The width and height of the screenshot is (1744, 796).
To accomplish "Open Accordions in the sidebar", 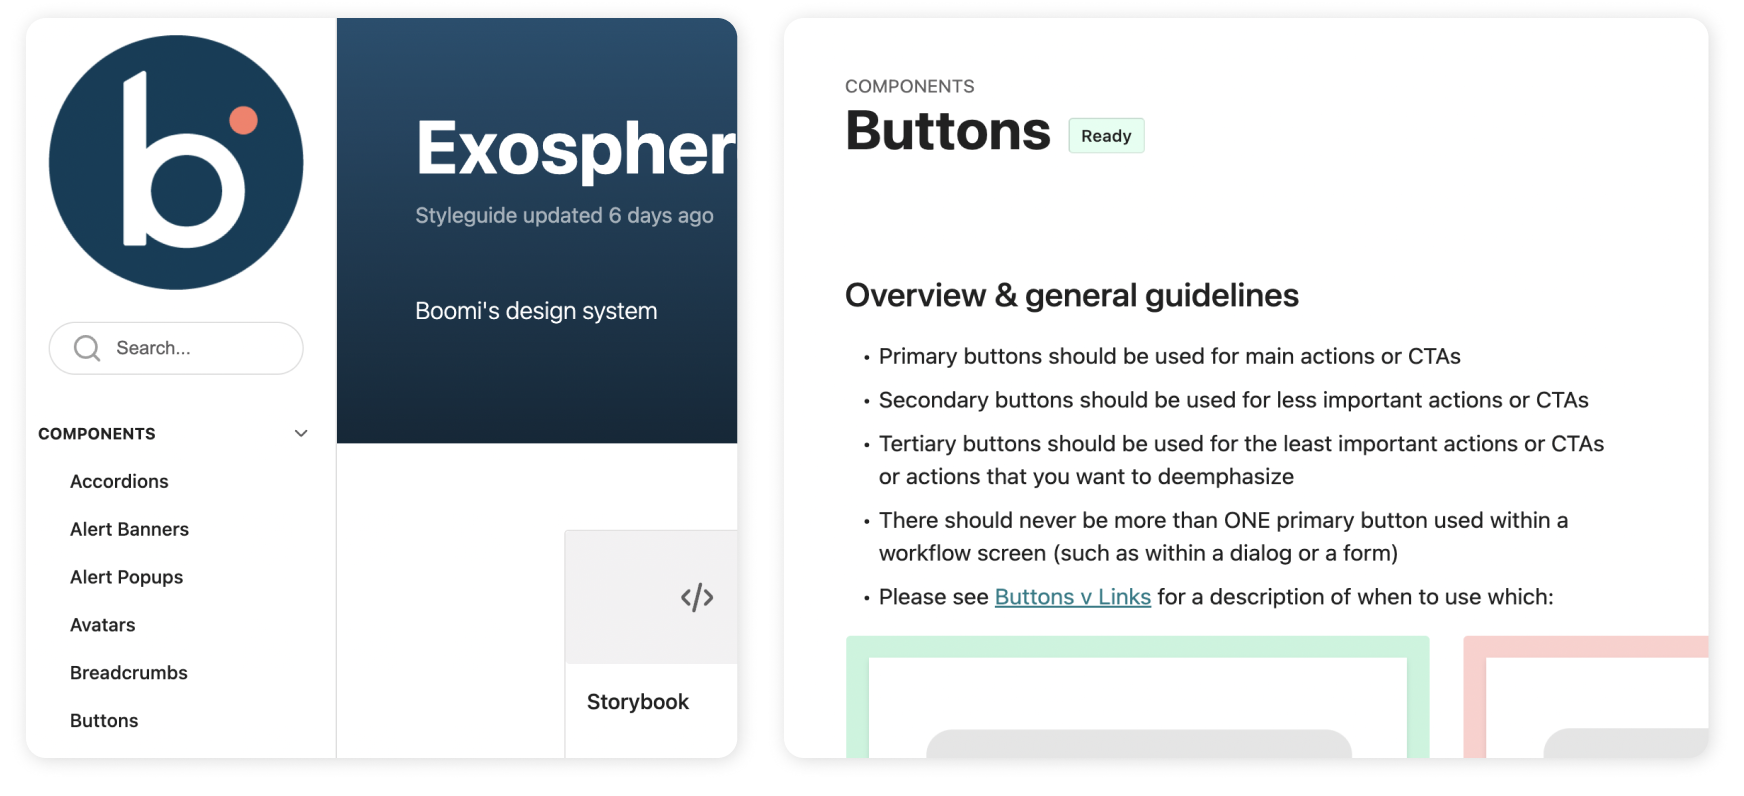I will point(119,481).
